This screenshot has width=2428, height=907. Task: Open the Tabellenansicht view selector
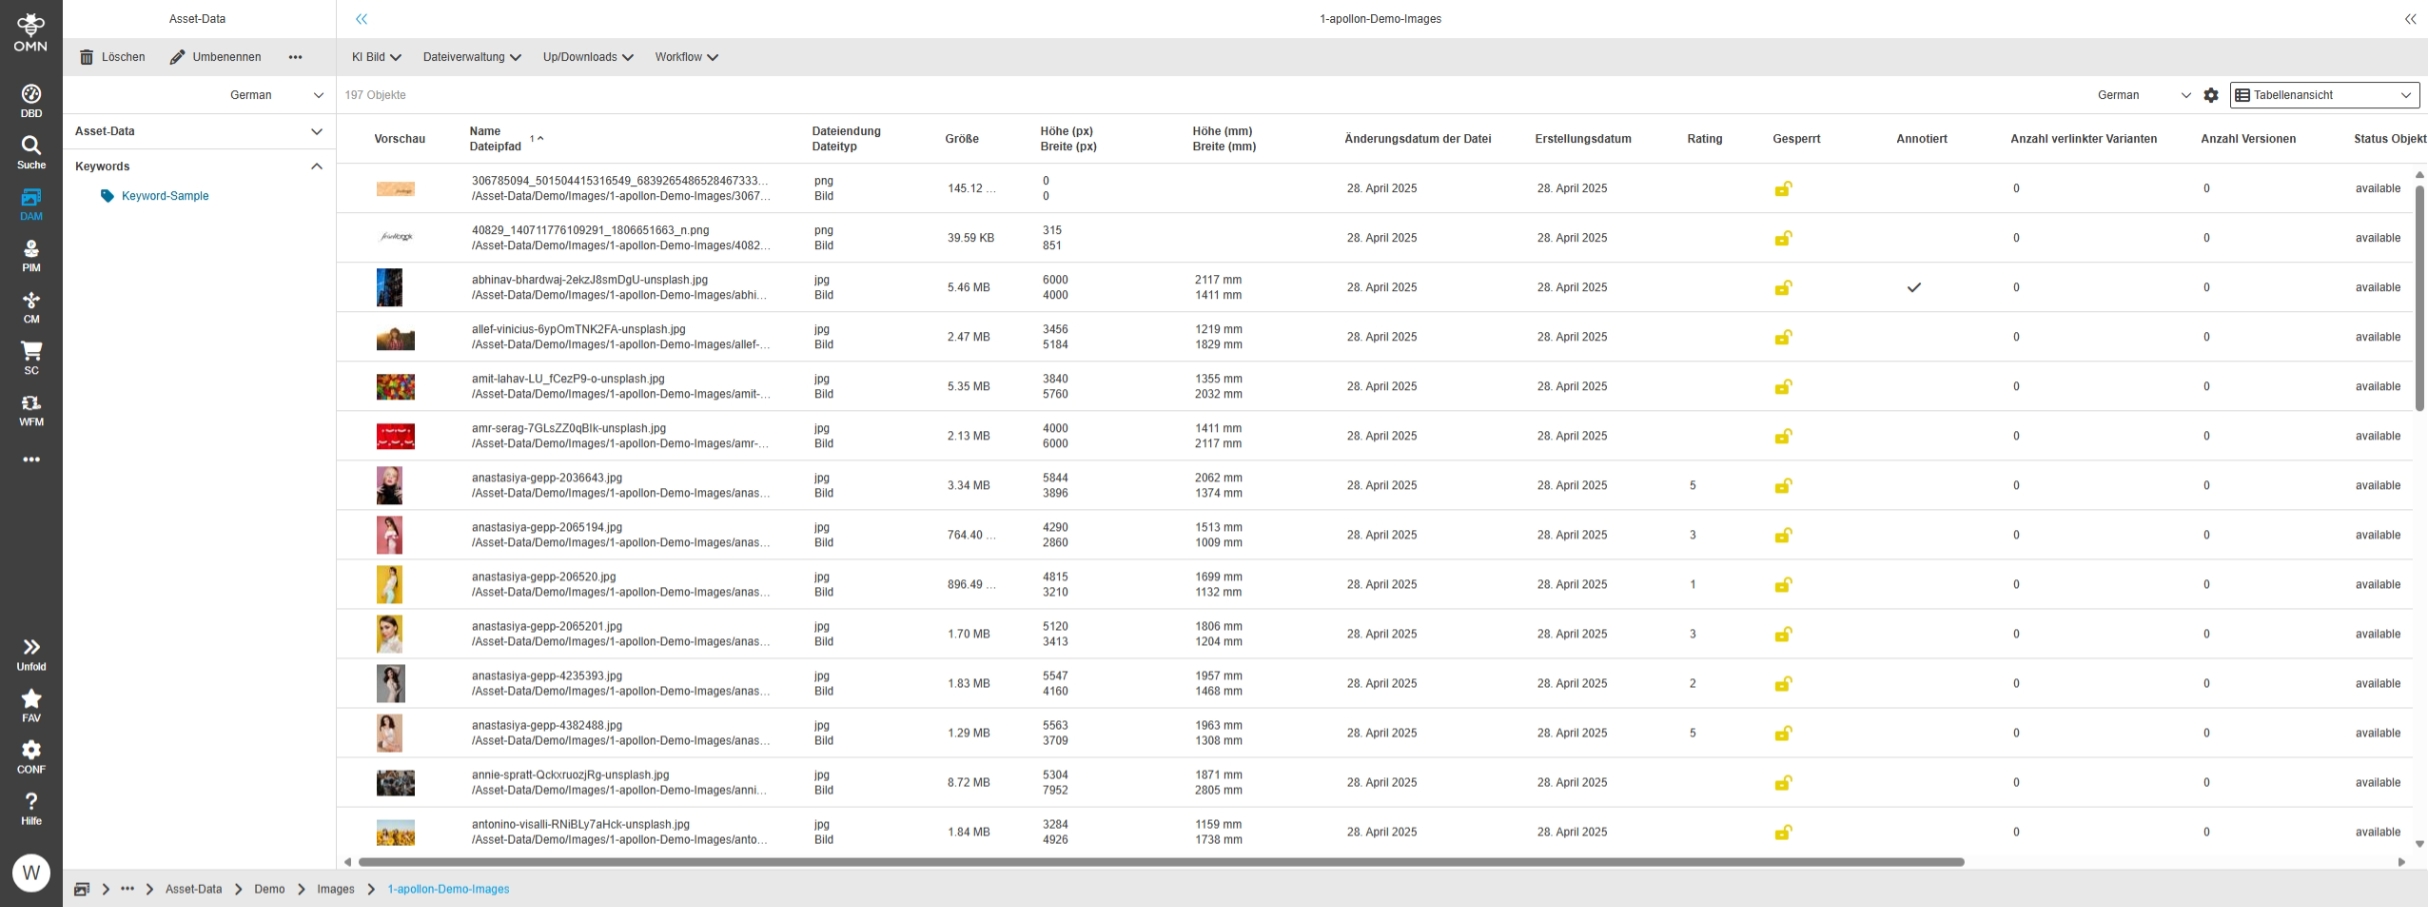(2324, 95)
